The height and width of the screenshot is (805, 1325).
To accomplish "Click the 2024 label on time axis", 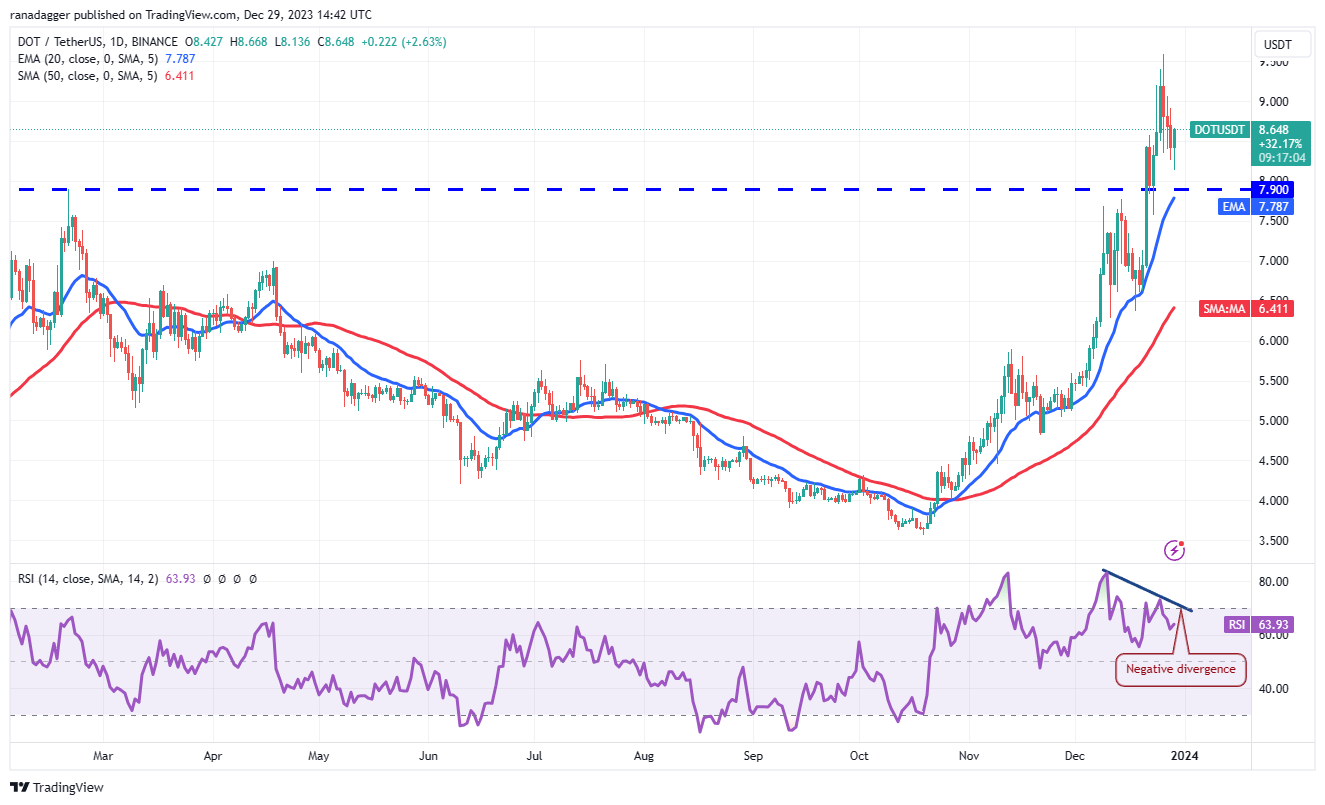I will point(1185,757).
